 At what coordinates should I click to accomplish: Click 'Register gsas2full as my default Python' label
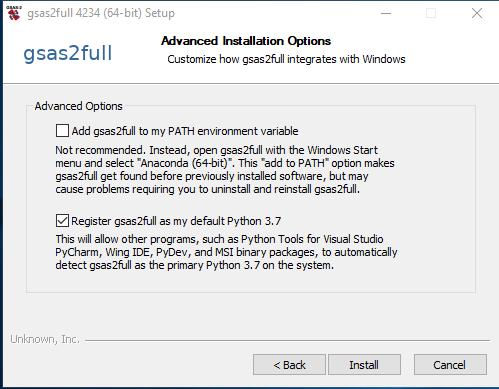coord(176,221)
